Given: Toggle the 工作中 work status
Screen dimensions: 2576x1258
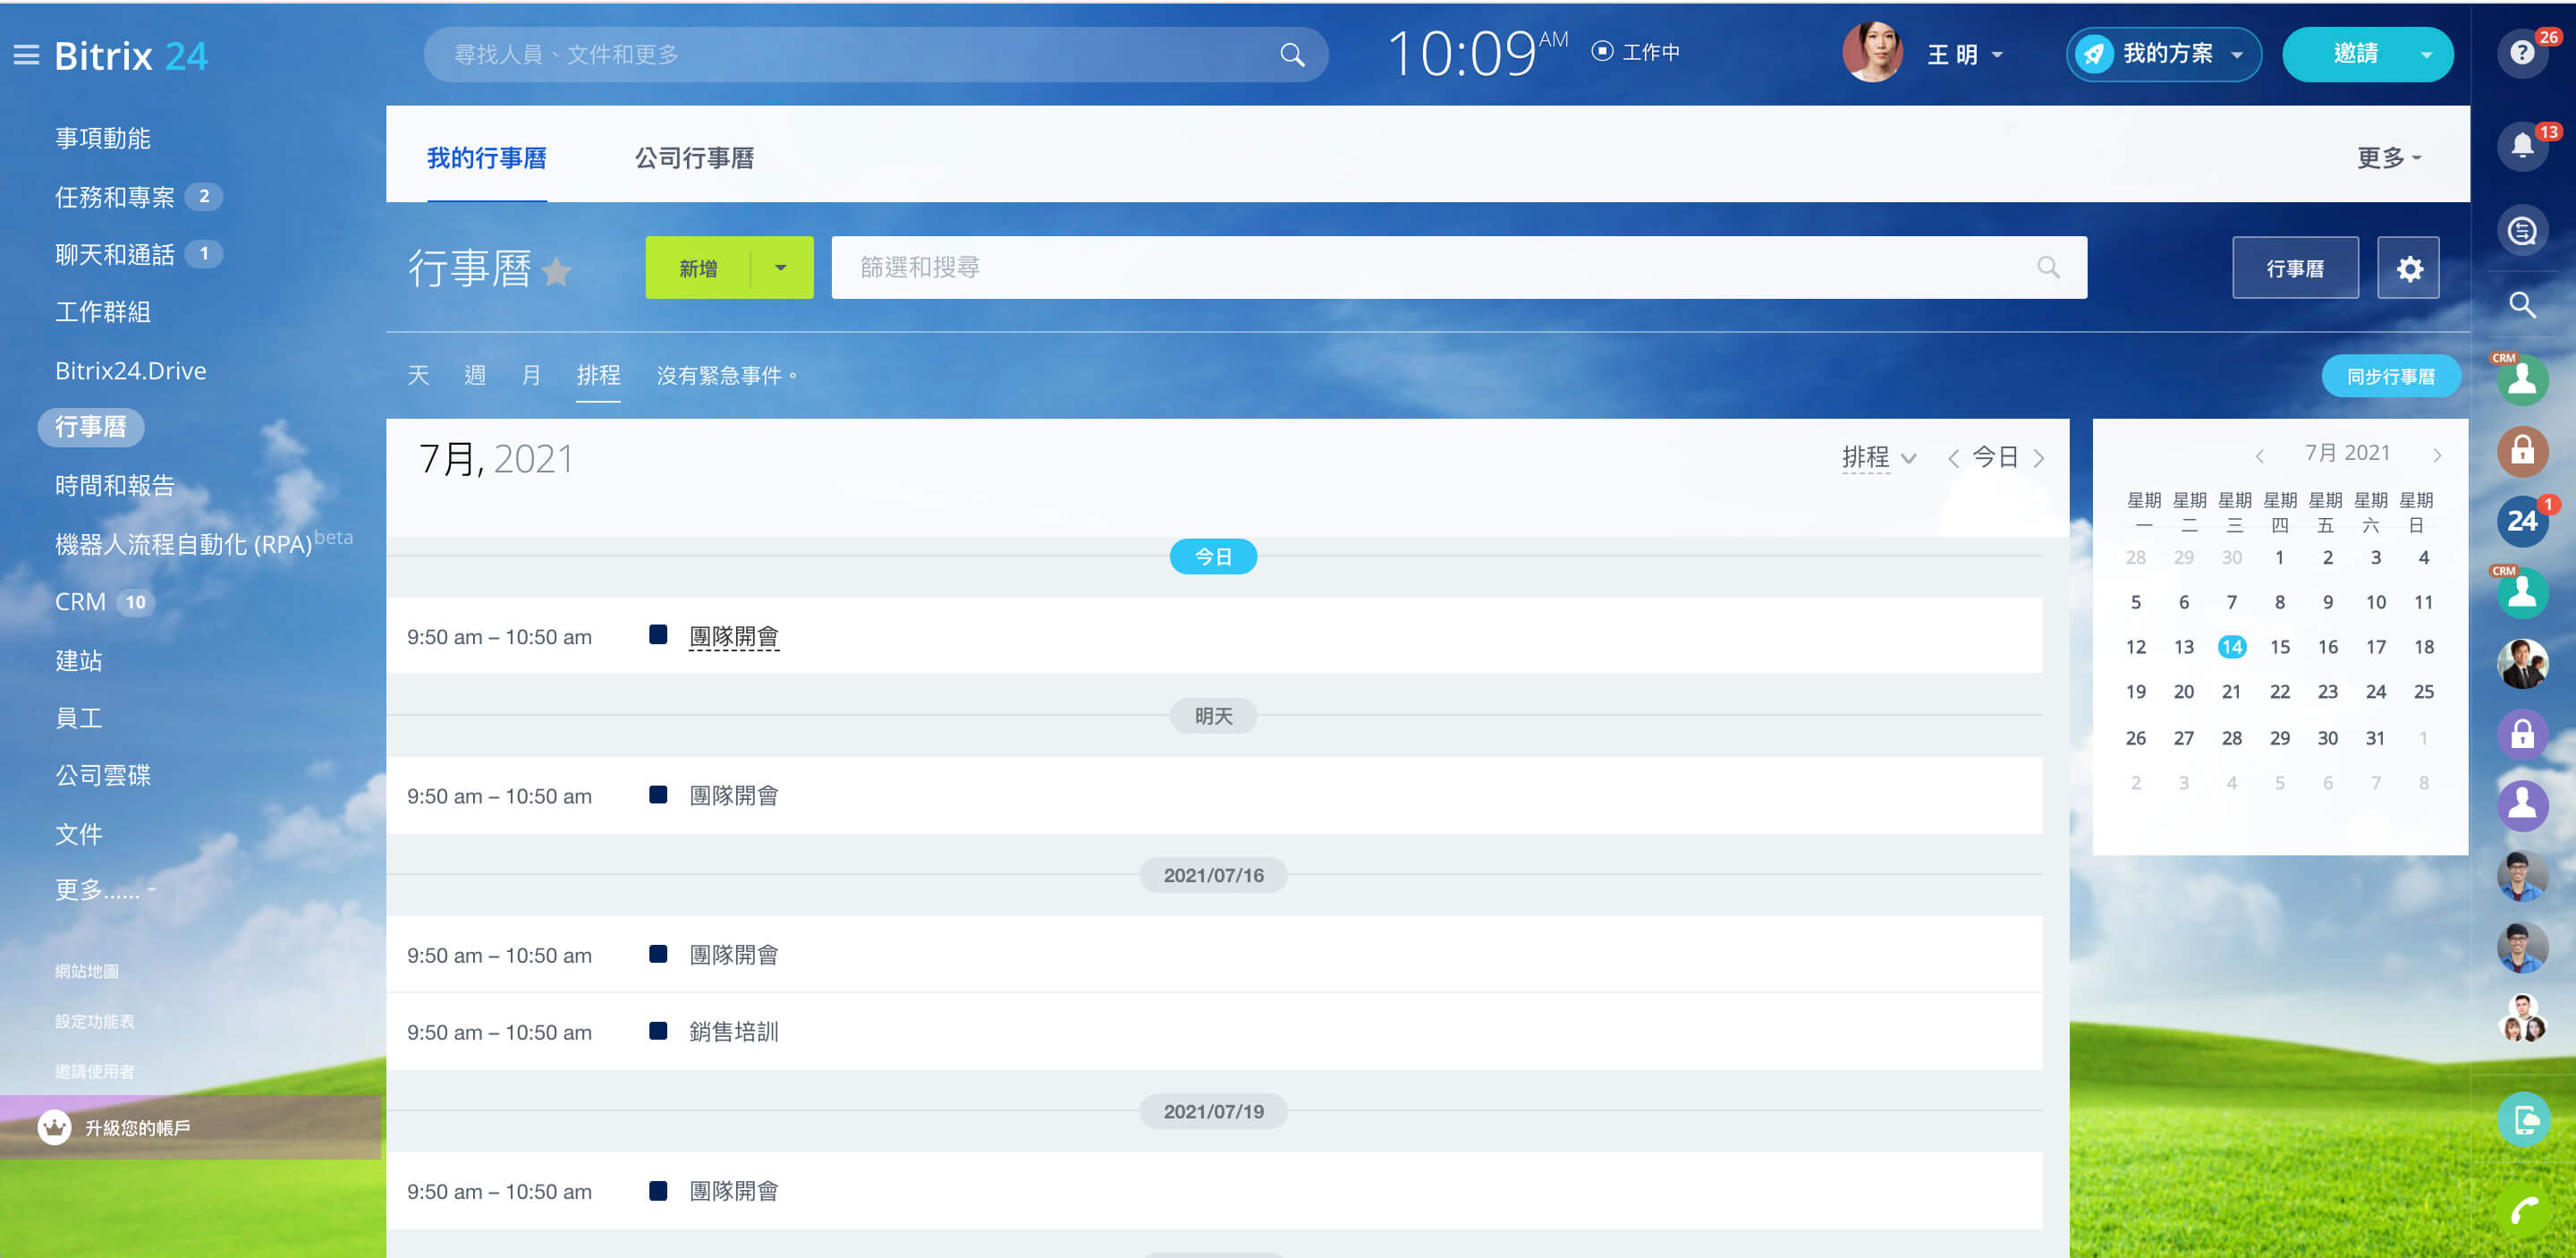Looking at the screenshot, I should tap(1635, 52).
